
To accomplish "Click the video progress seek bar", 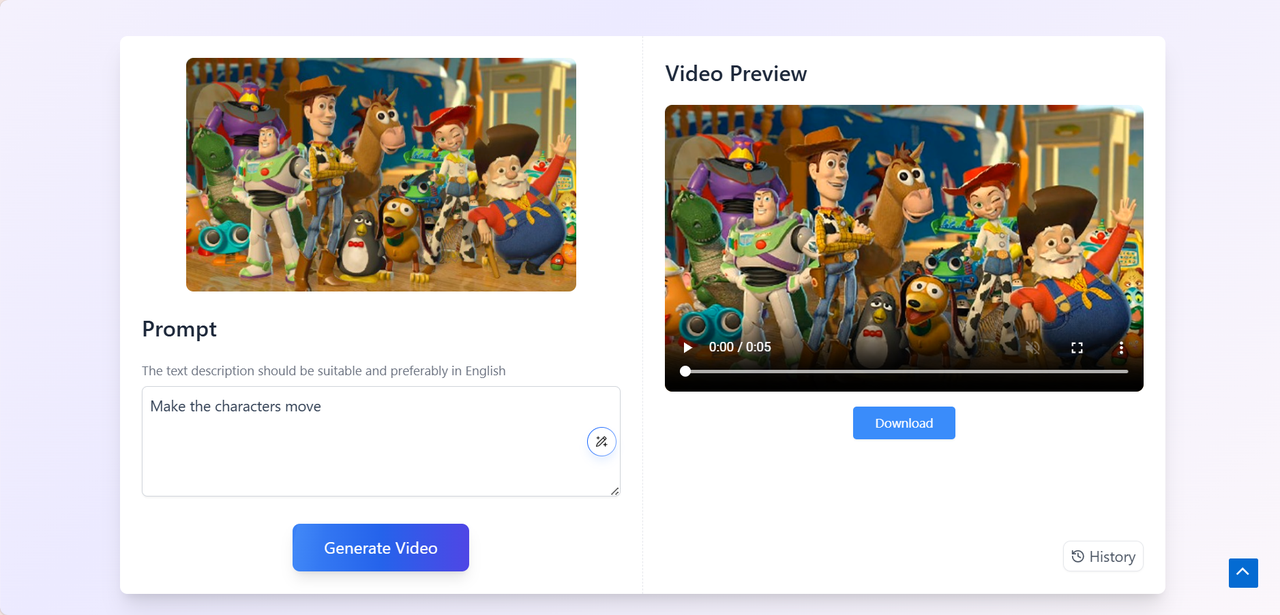I will coord(906,371).
